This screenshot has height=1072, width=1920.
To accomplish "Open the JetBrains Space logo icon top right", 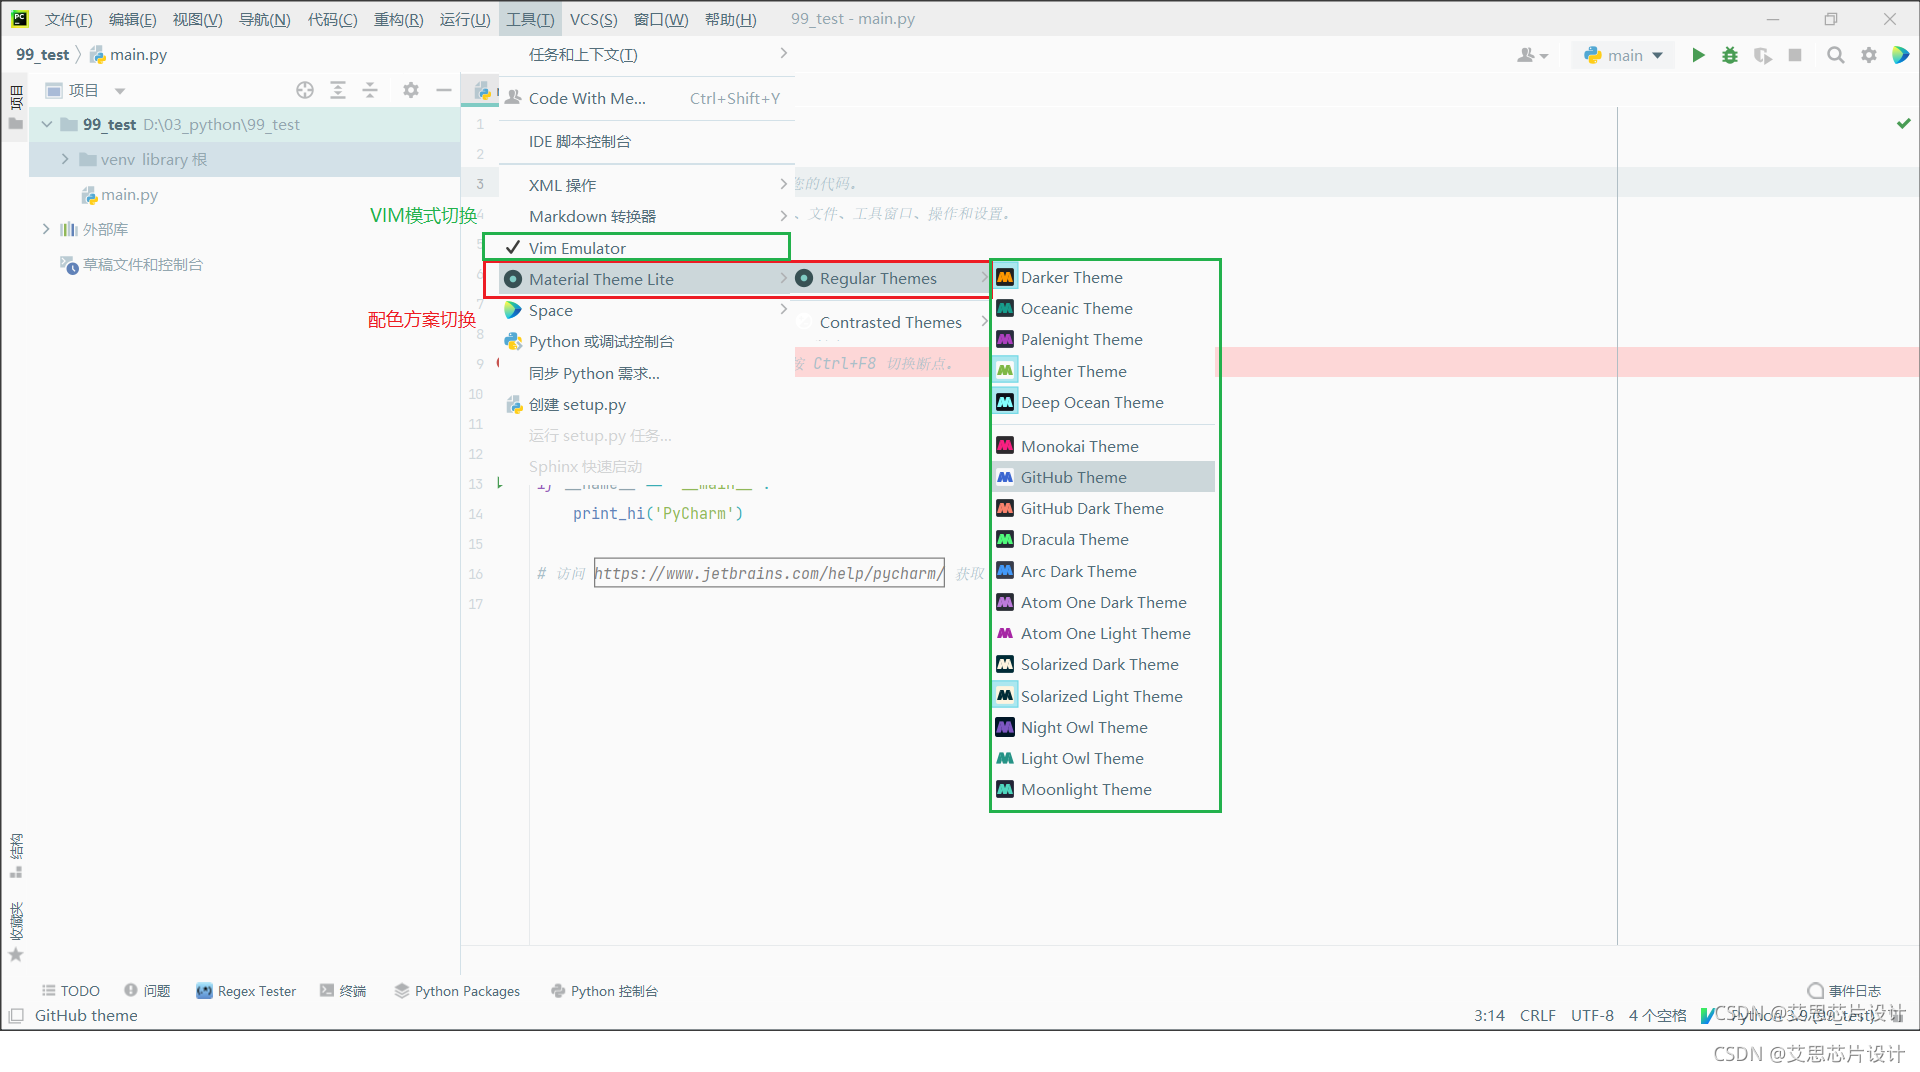I will pyautogui.click(x=1901, y=55).
